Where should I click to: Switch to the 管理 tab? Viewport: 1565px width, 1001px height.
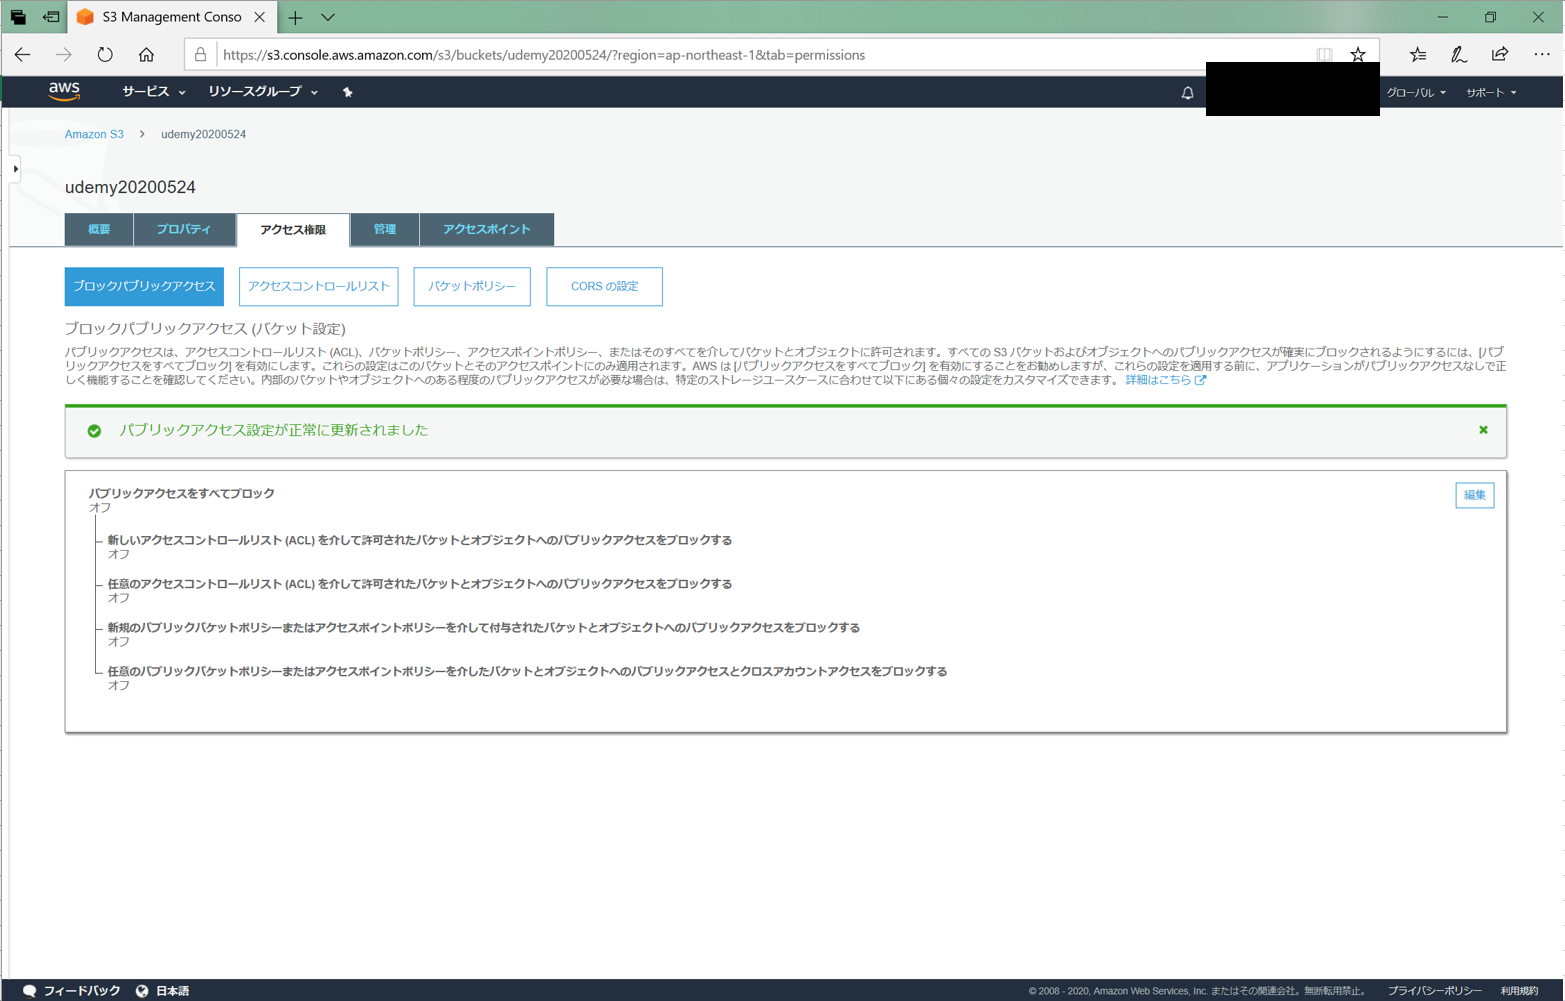click(x=385, y=229)
